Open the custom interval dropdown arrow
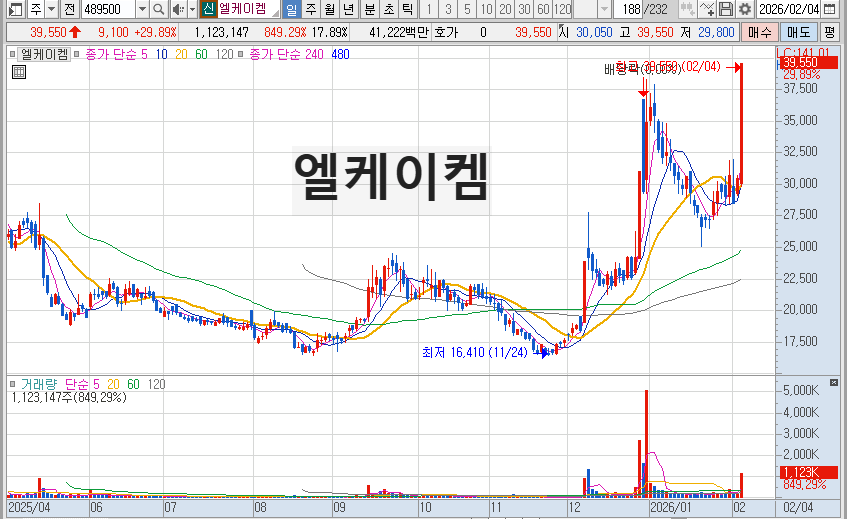The width and height of the screenshot is (847, 519). coord(604,9)
